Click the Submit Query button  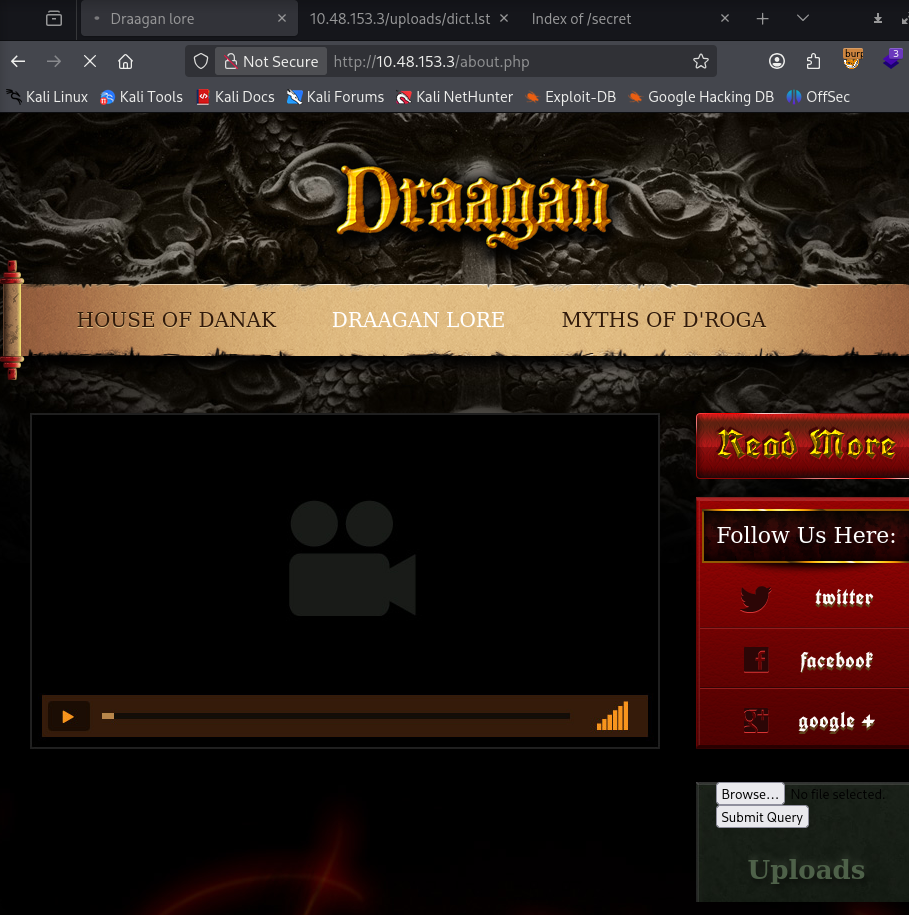pyautogui.click(x=762, y=817)
